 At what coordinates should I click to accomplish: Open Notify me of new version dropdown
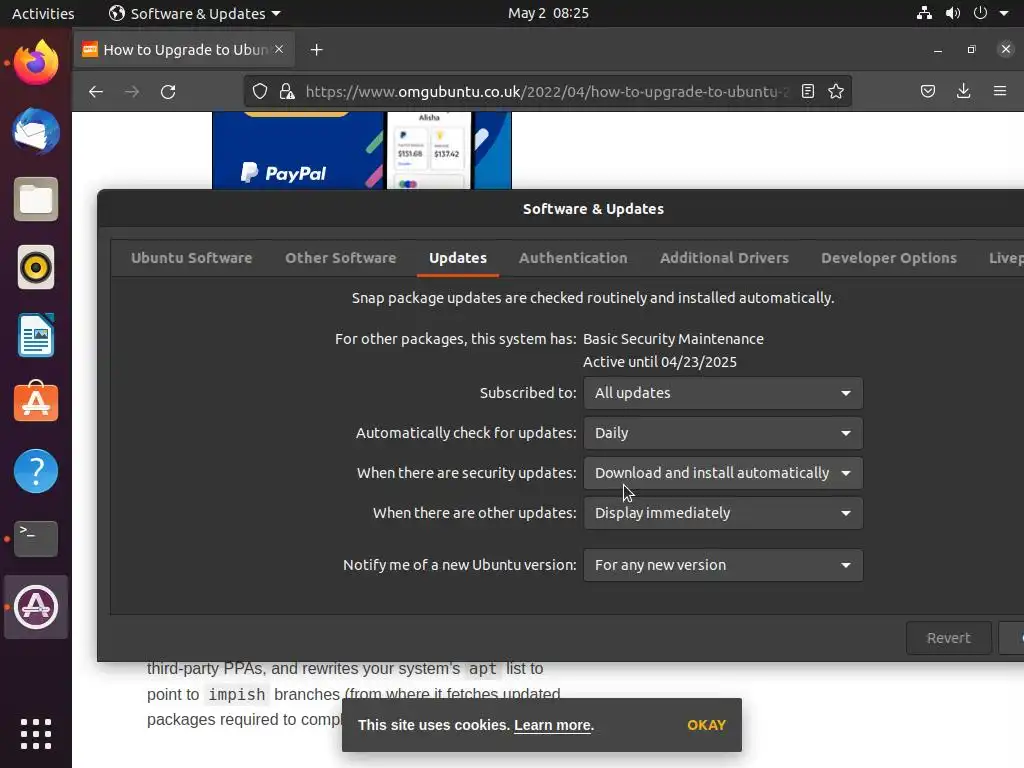(x=723, y=565)
